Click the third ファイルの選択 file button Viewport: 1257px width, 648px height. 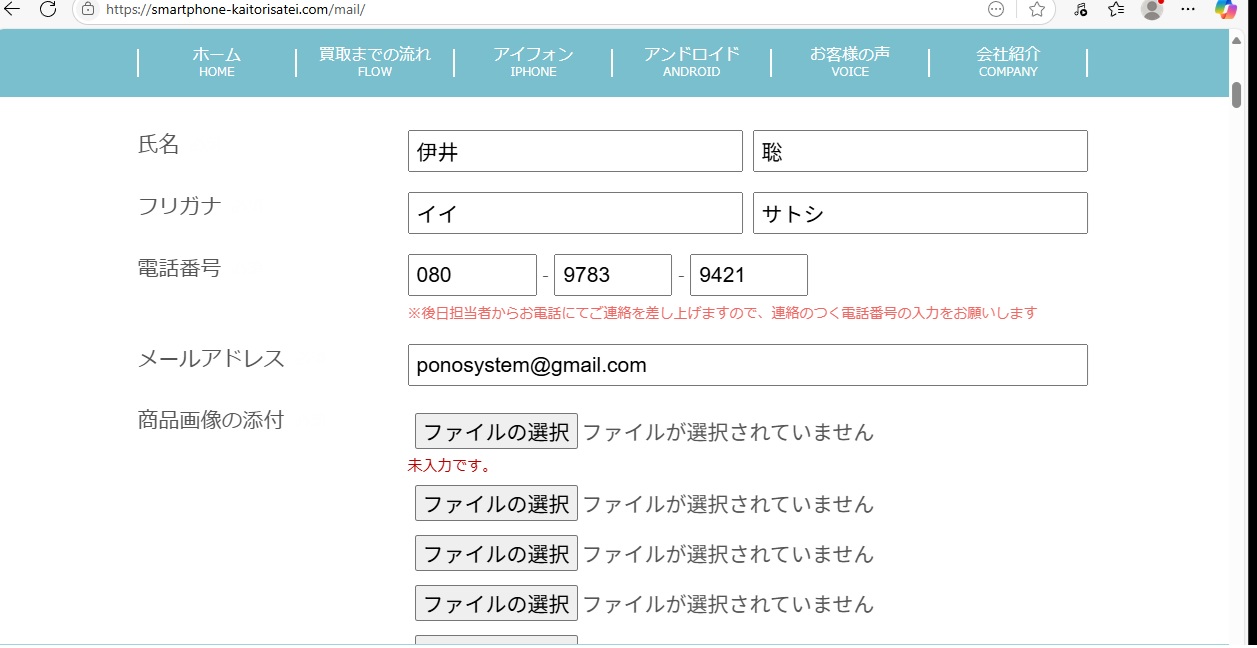pos(496,553)
